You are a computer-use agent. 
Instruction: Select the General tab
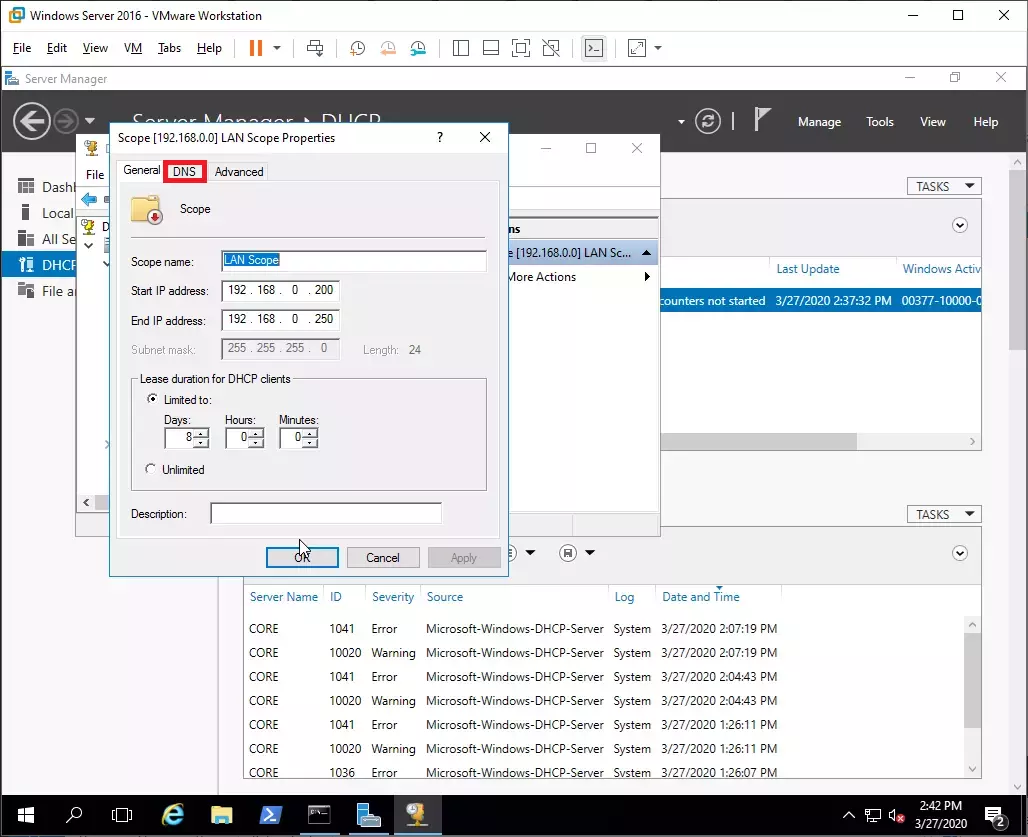click(141, 170)
